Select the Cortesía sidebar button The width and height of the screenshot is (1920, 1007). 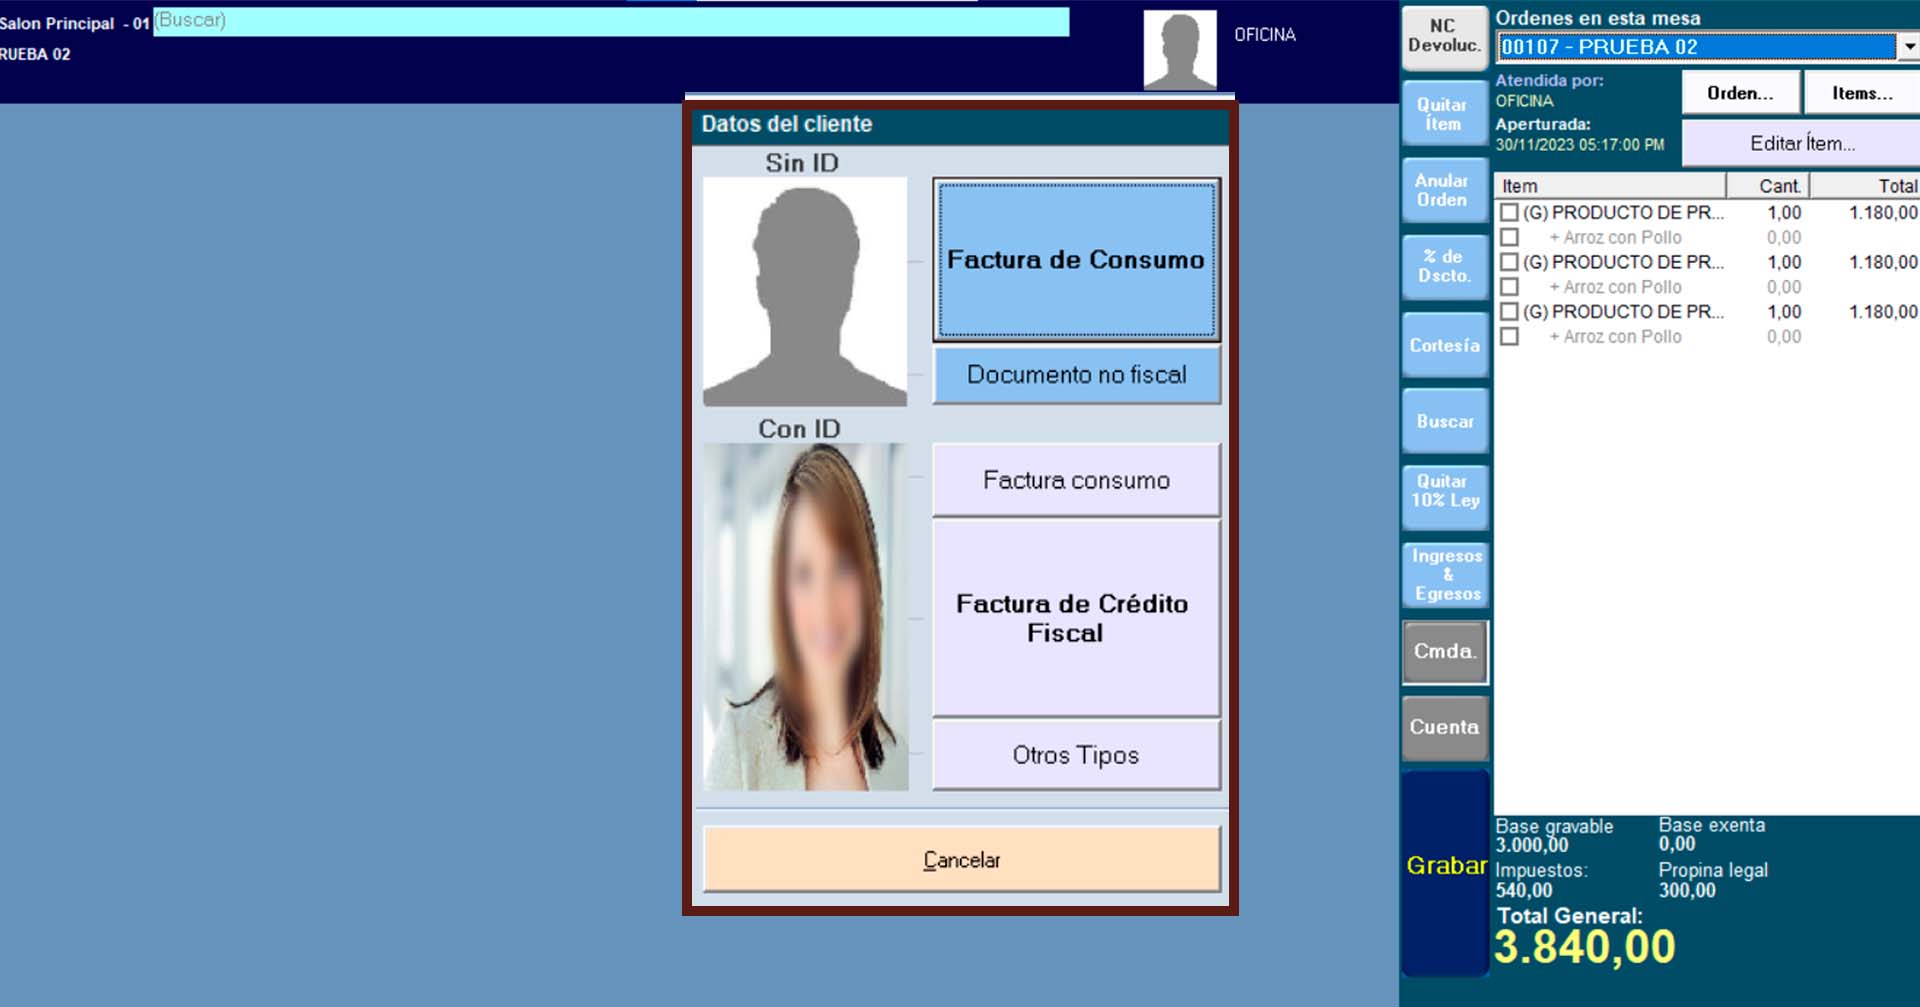[1444, 345]
